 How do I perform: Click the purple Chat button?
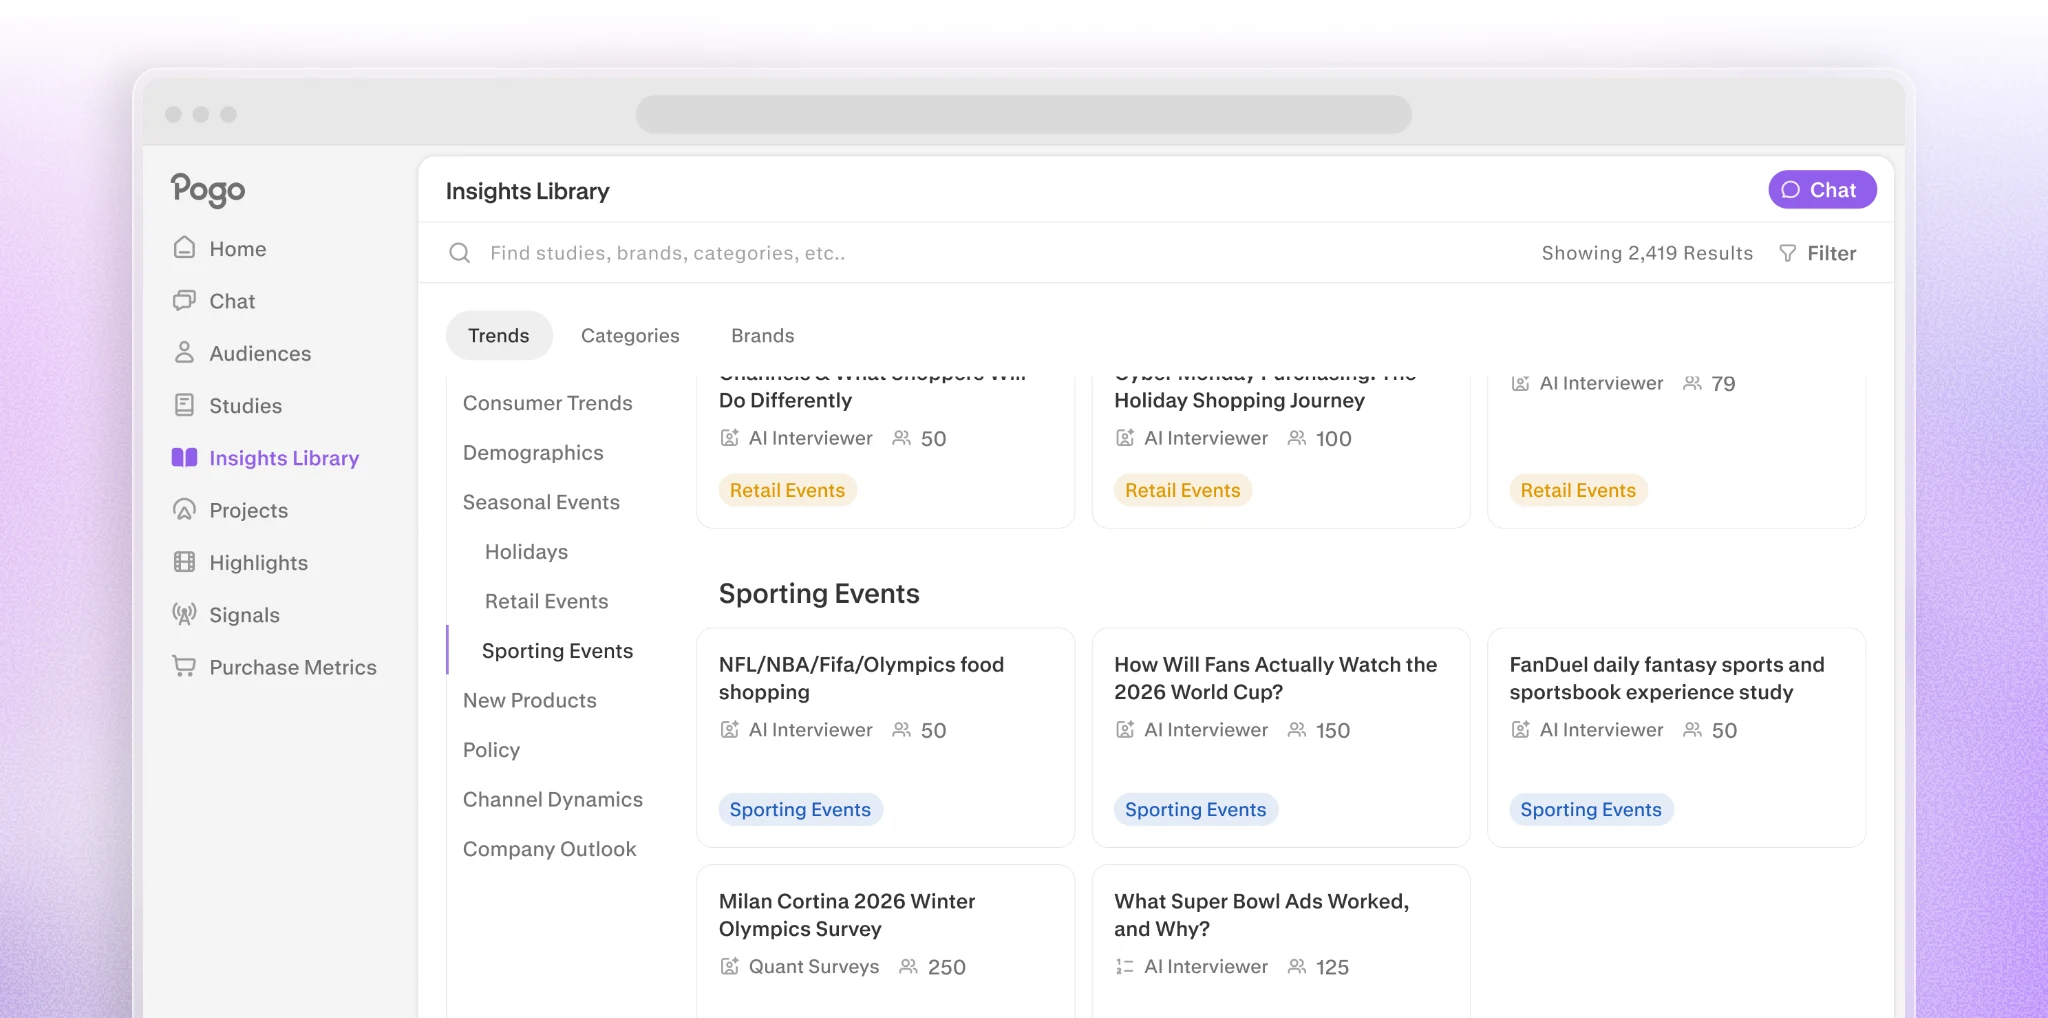pos(1822,190)
